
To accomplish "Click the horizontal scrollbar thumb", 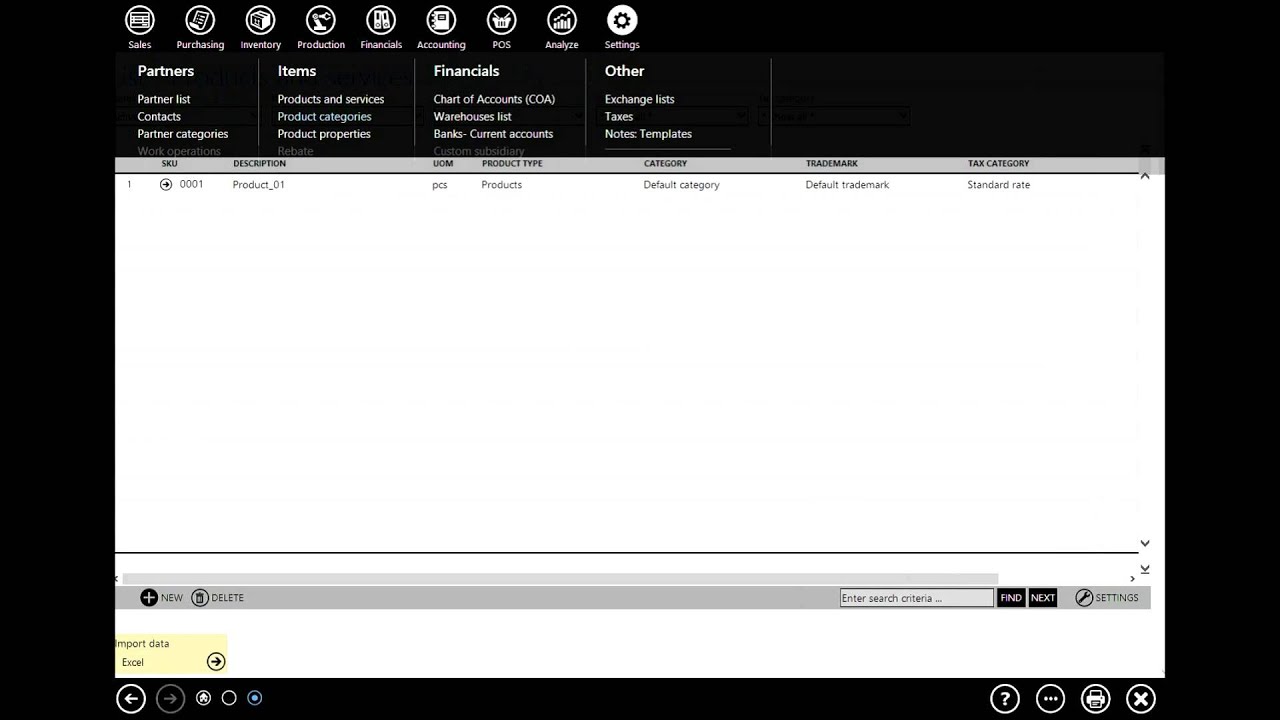I will 560,579.
